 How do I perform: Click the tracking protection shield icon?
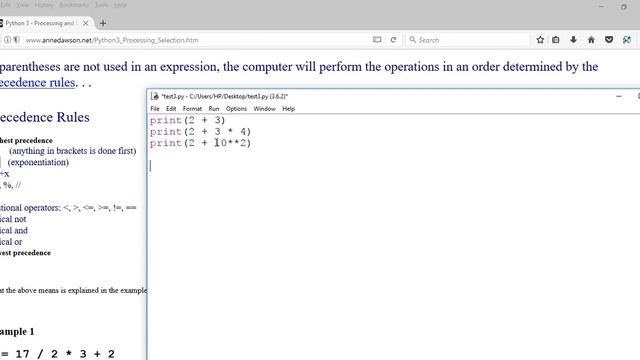coord(16,40)
